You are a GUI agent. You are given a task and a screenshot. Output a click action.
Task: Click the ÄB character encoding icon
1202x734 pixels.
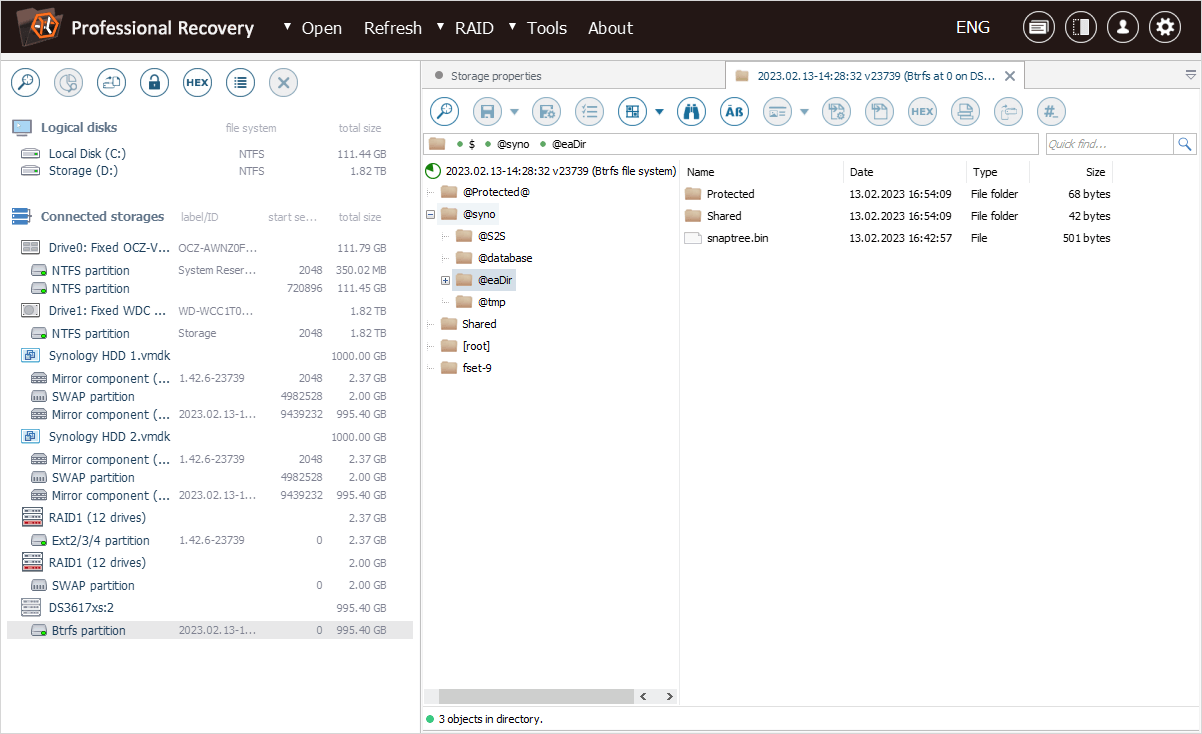[734, 112]
